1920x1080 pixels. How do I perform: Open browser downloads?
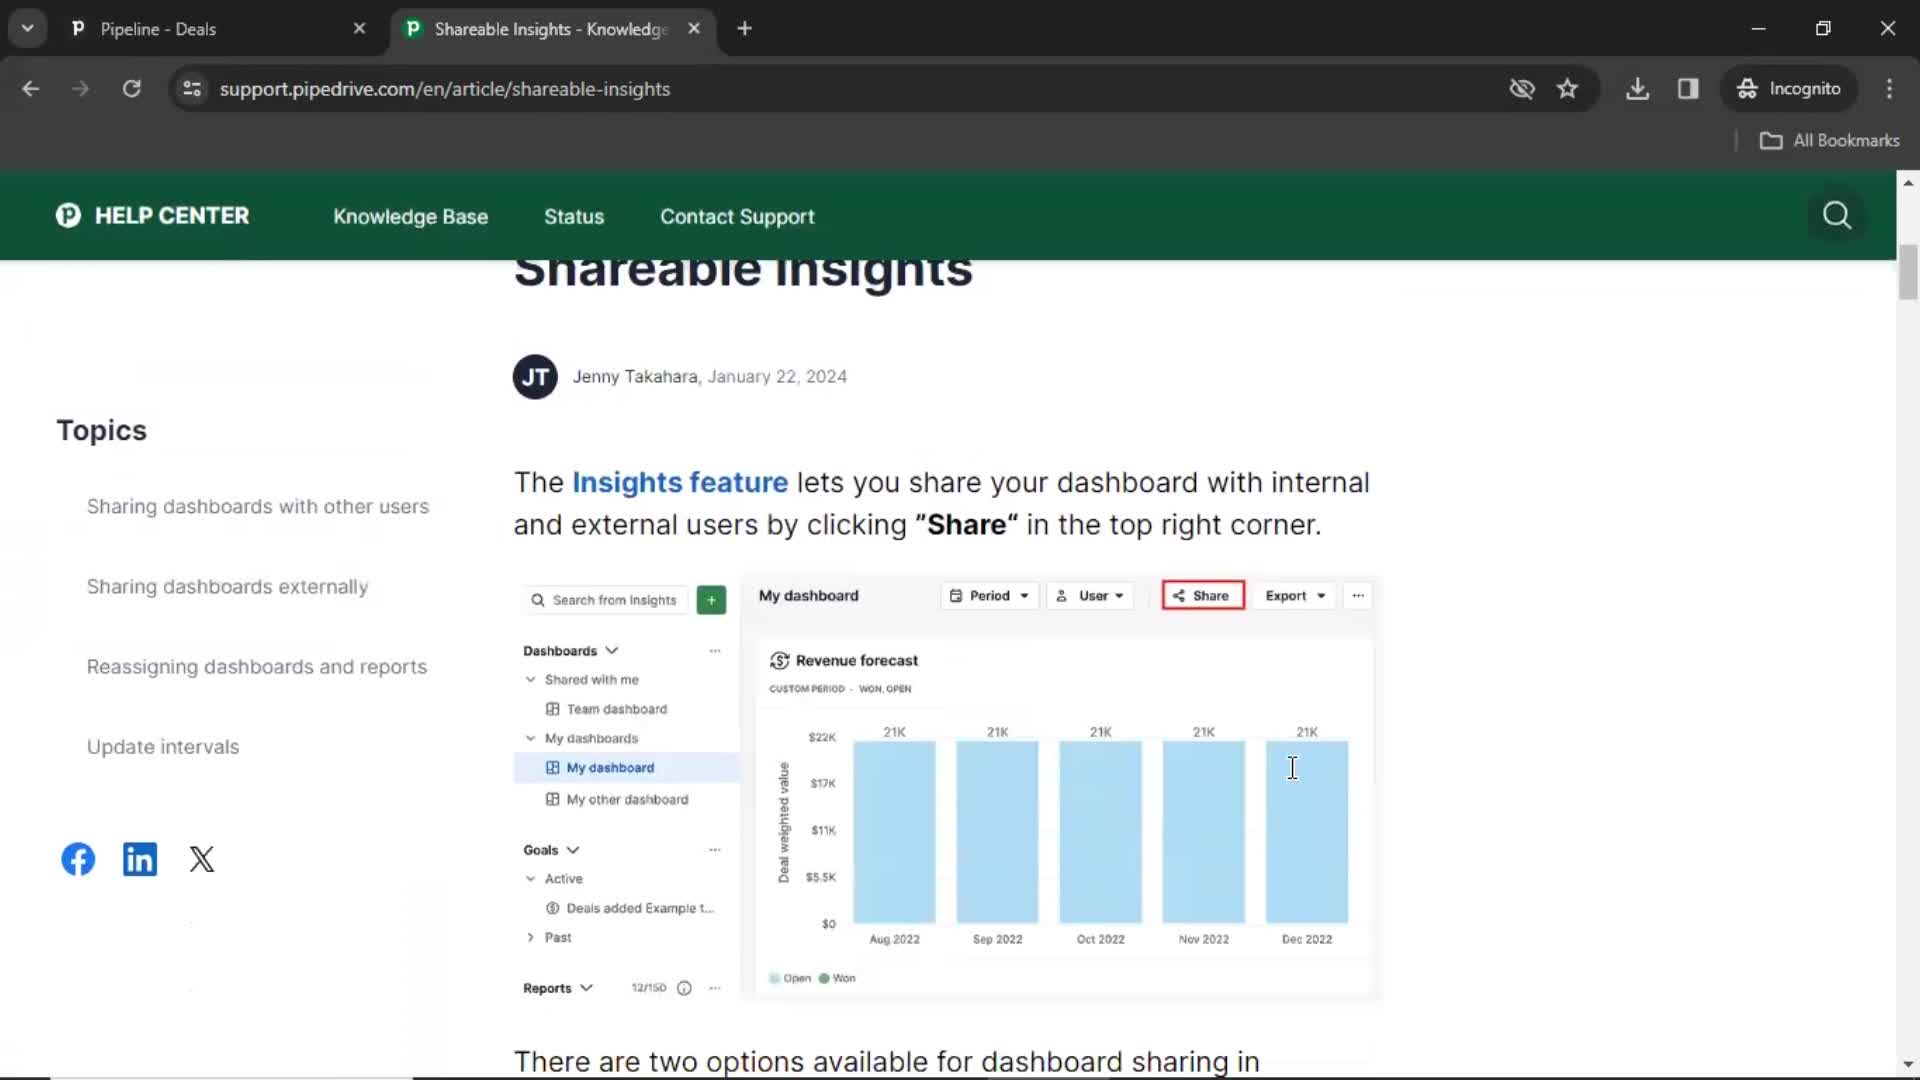point(1637,88)
